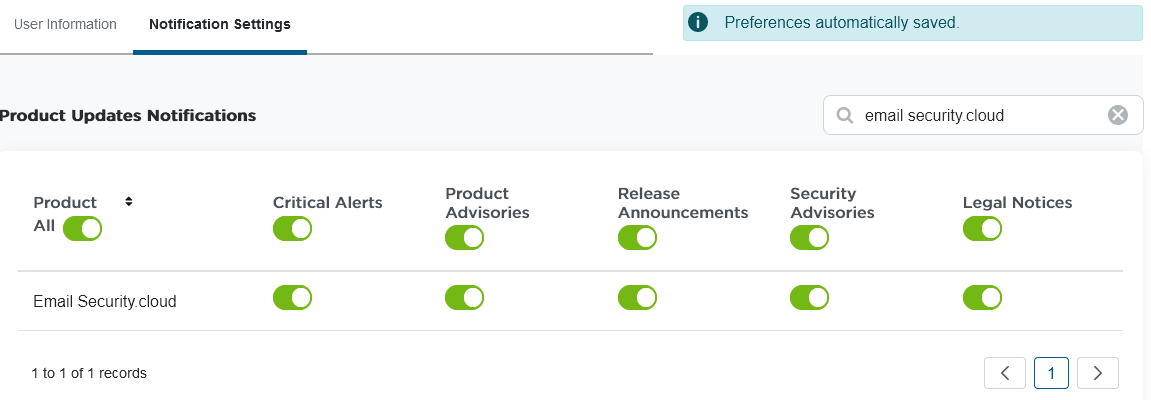1151x400 pixels.
Task: Toggle all Legal Notices header switch
Action: 983,228
